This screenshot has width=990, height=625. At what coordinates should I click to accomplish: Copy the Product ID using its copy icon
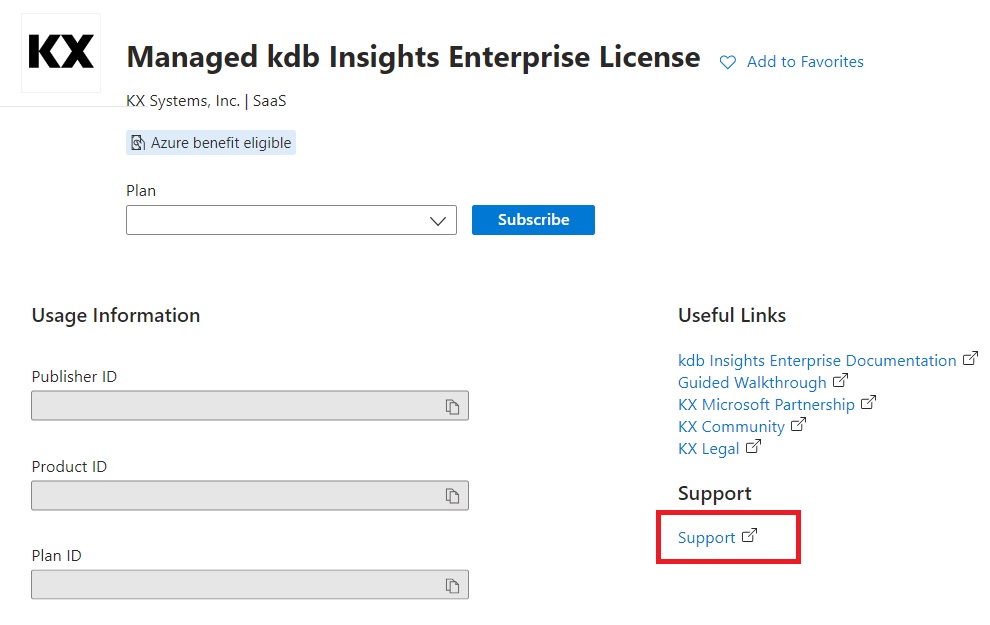point(452,496)
